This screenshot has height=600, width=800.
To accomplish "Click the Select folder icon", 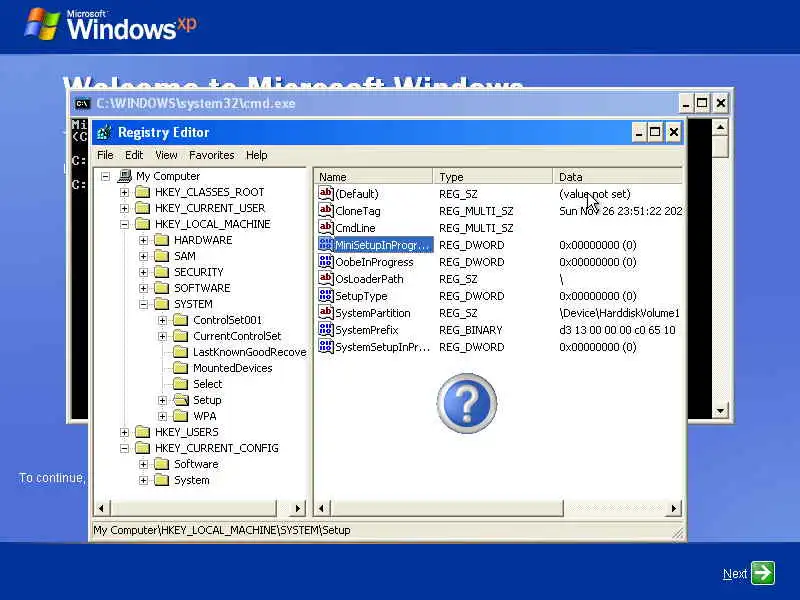I will tap(181, 384).
